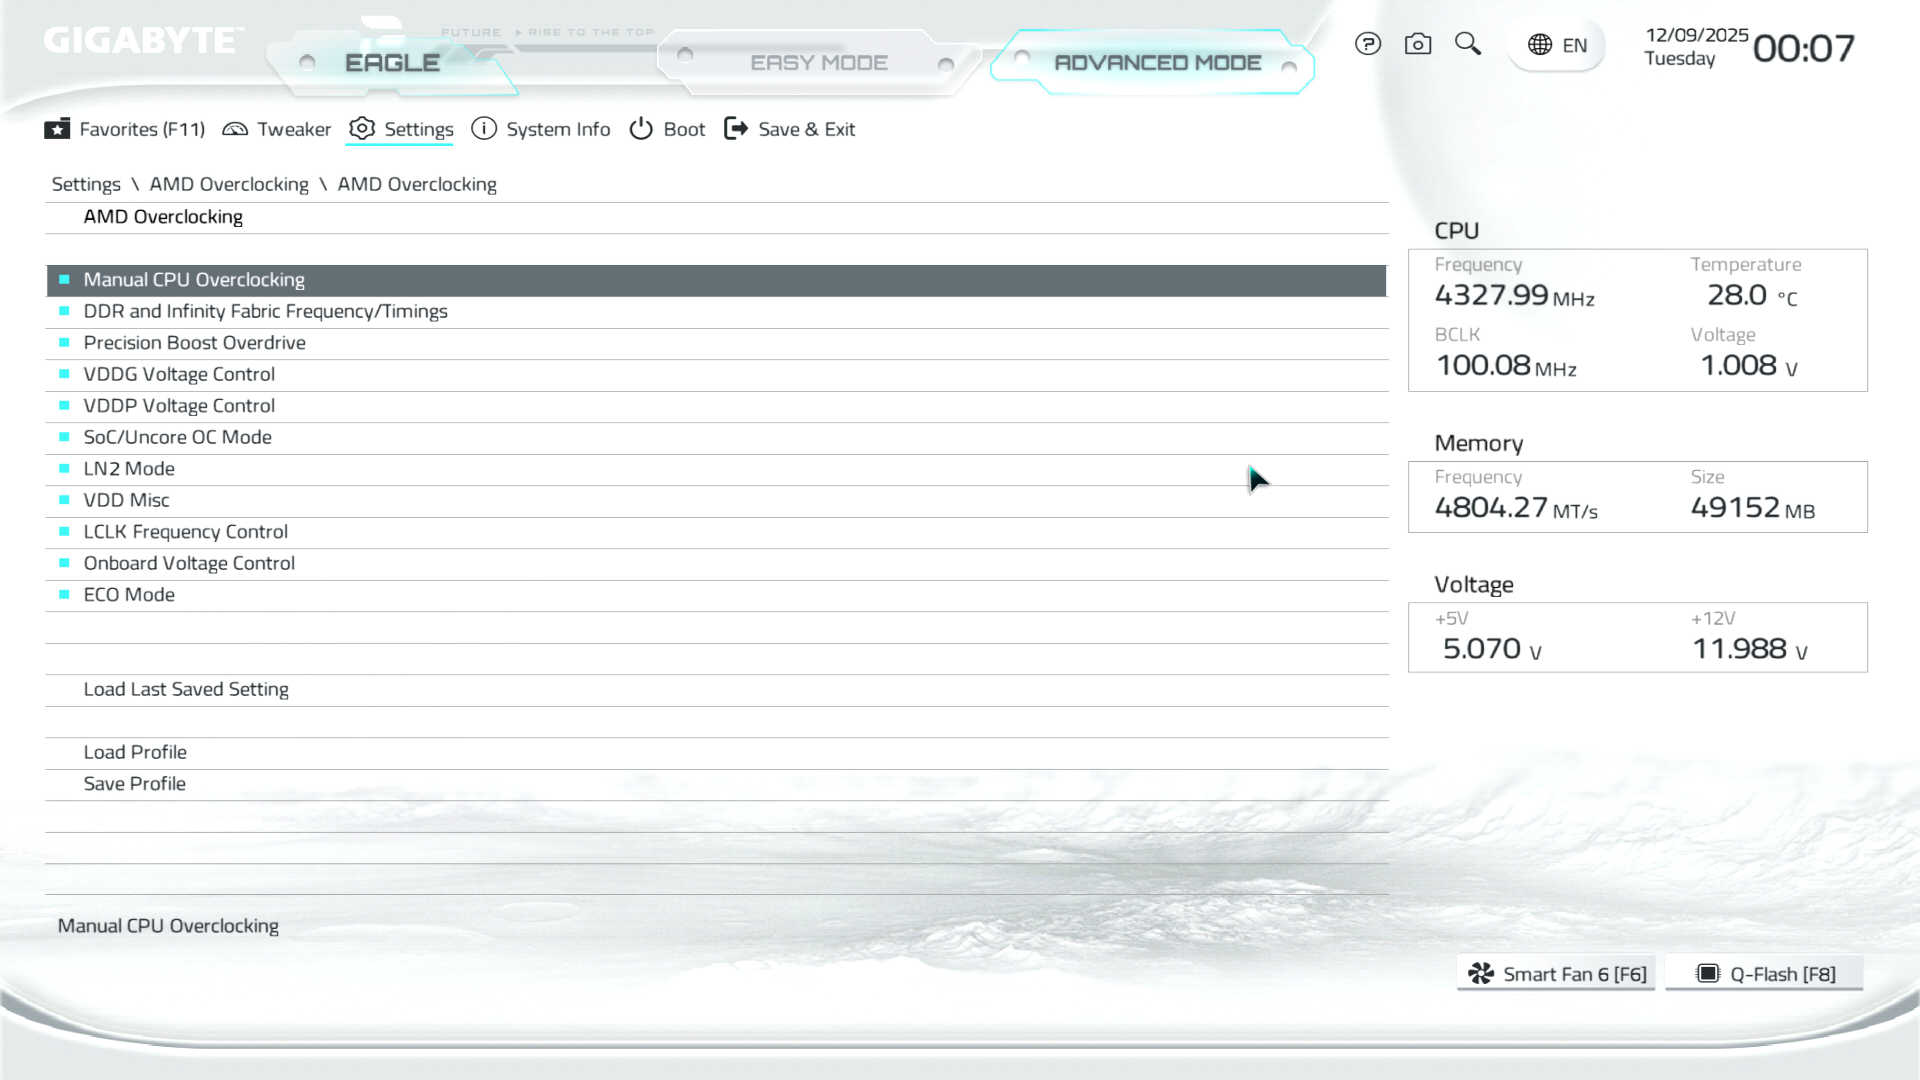Click the System Info icon
Viewport: 1920px width, 1080px height.
pyautogui.click(x=484, y=129)
